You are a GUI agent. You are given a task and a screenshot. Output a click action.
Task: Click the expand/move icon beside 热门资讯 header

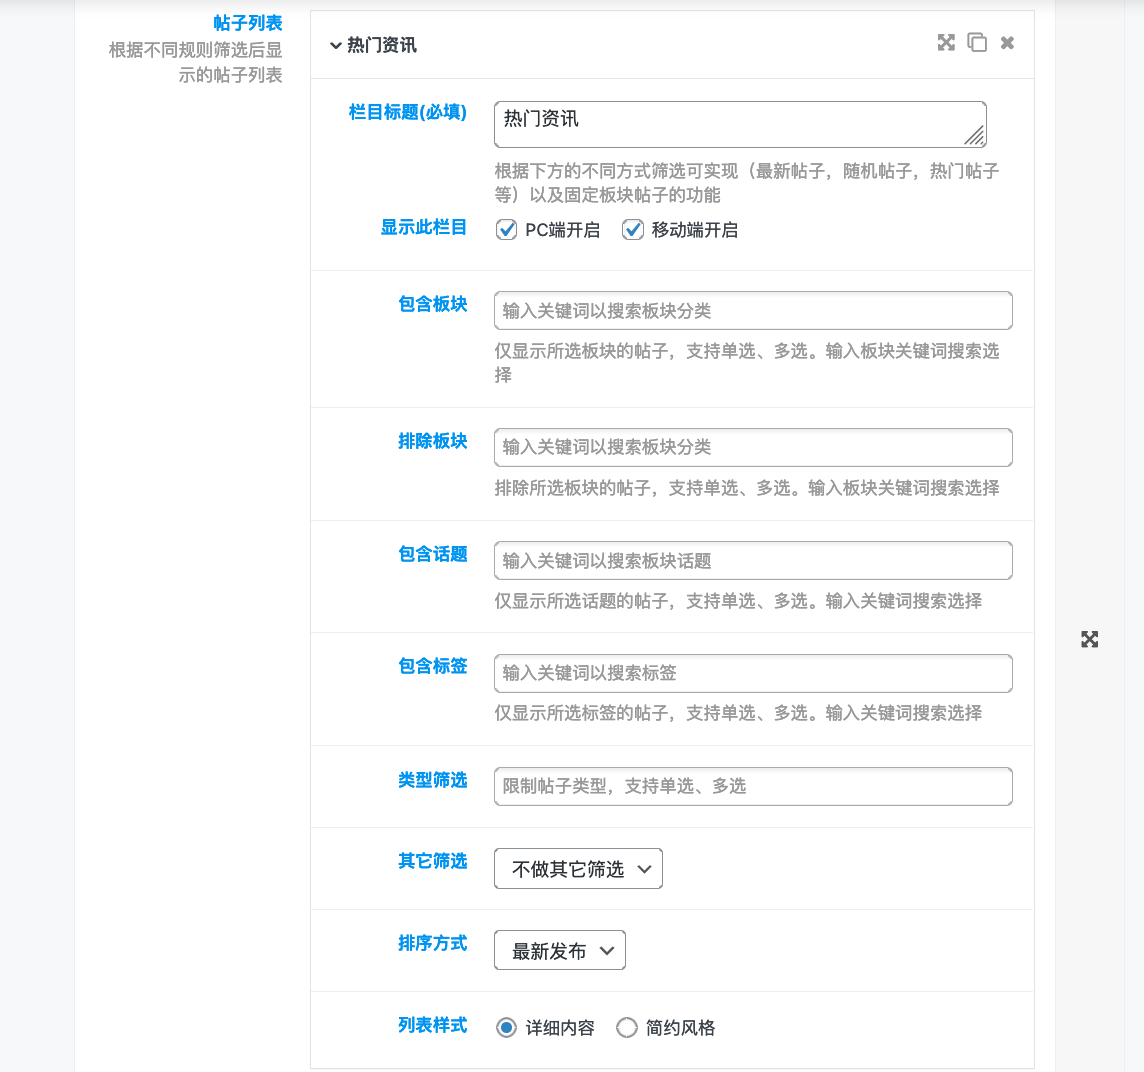[x=946, y=43]
